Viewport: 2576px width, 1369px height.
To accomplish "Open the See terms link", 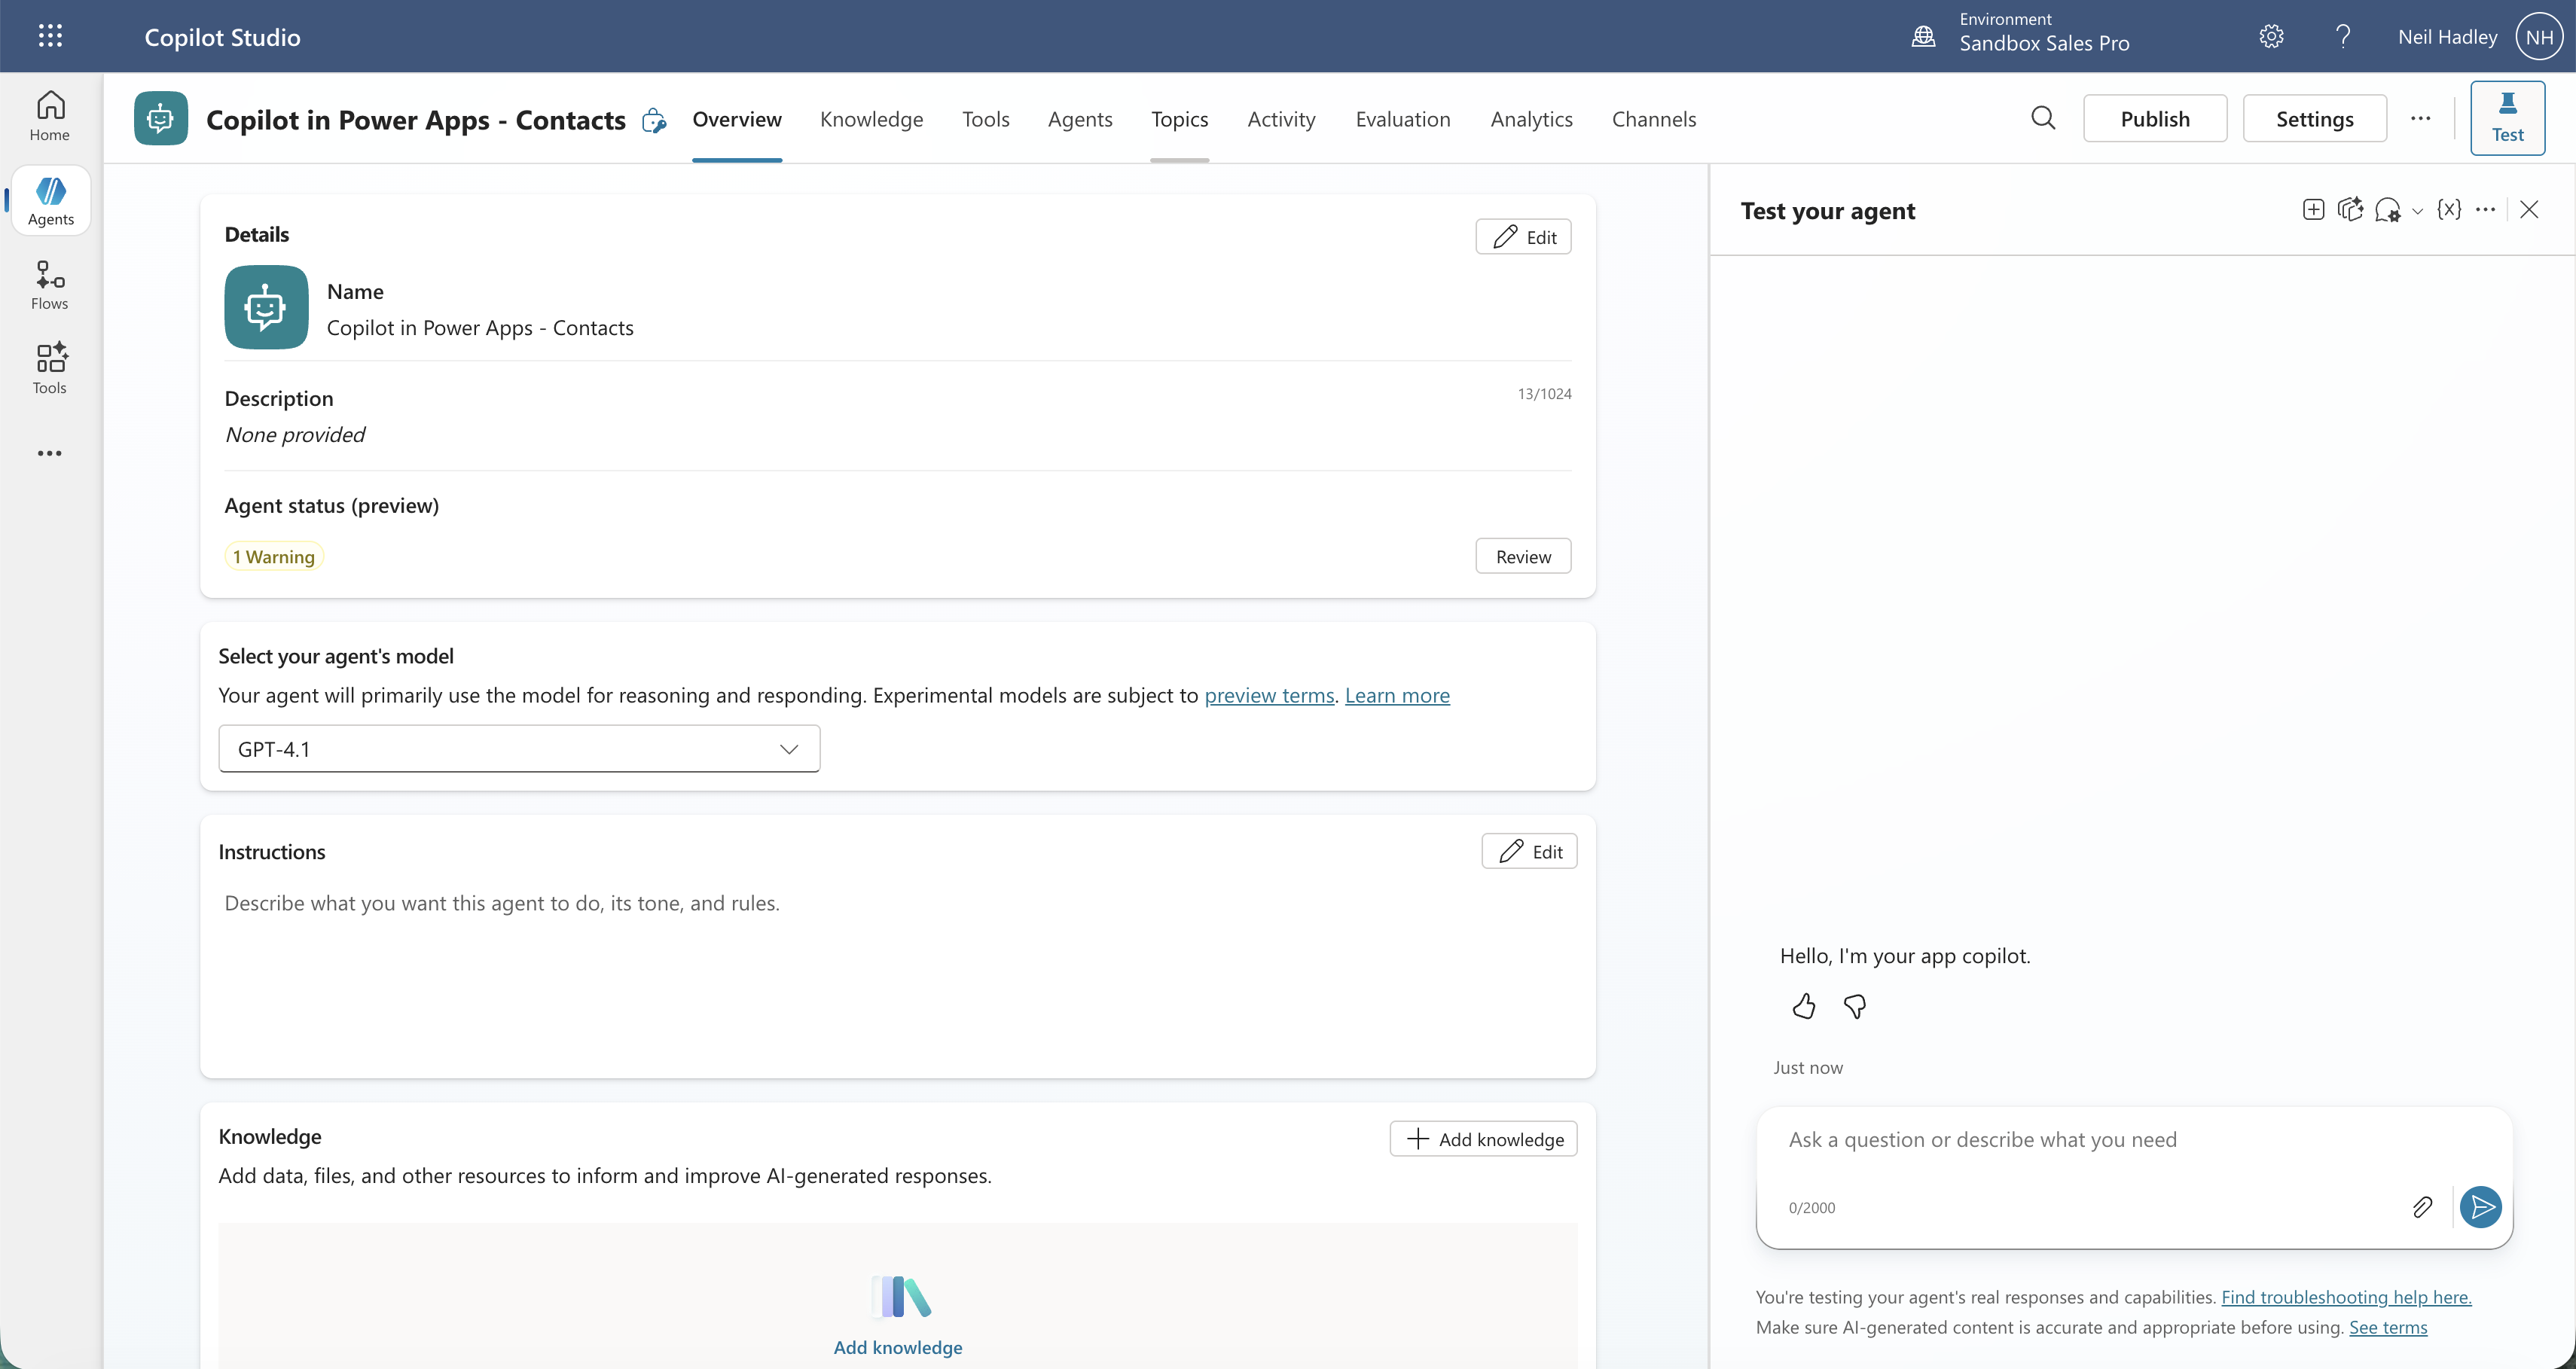I will [x=2388, y=1327].
